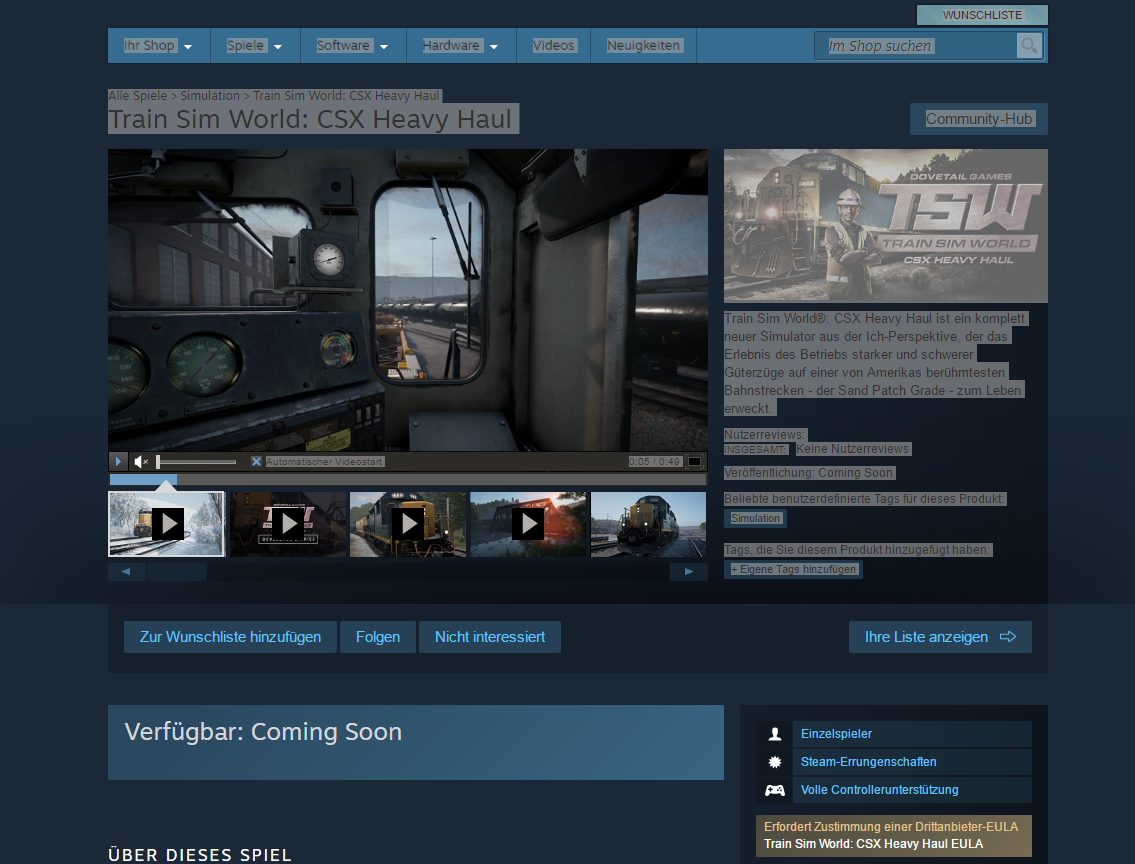Visit the Community-Hub
This screenshot has width=1135, height=864.
[979, 119]
